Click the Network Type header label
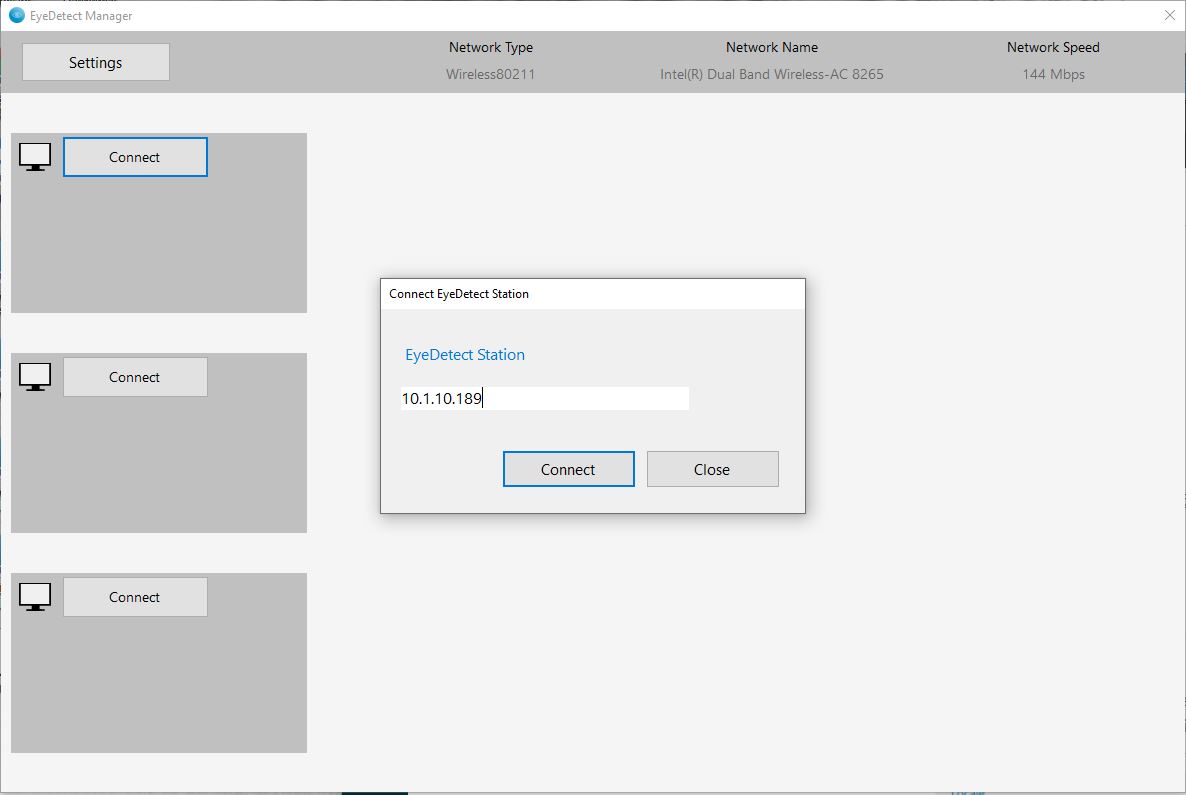The image size is (1186, 795). point(491,47)
